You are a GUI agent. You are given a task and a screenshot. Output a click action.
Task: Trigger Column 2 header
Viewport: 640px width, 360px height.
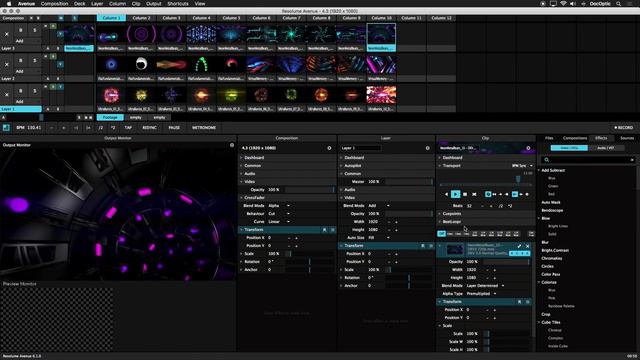pos(141,18)
